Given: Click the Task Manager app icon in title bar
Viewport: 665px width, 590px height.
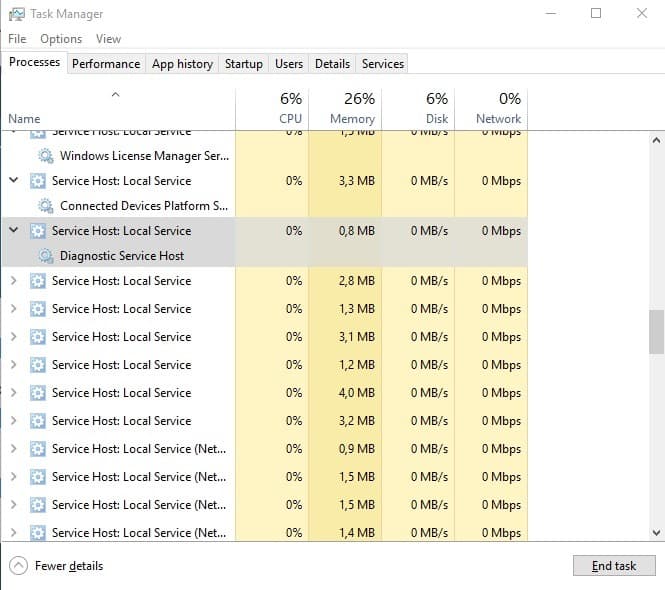Looking at the screenshot, I should [x=17, y=14].
